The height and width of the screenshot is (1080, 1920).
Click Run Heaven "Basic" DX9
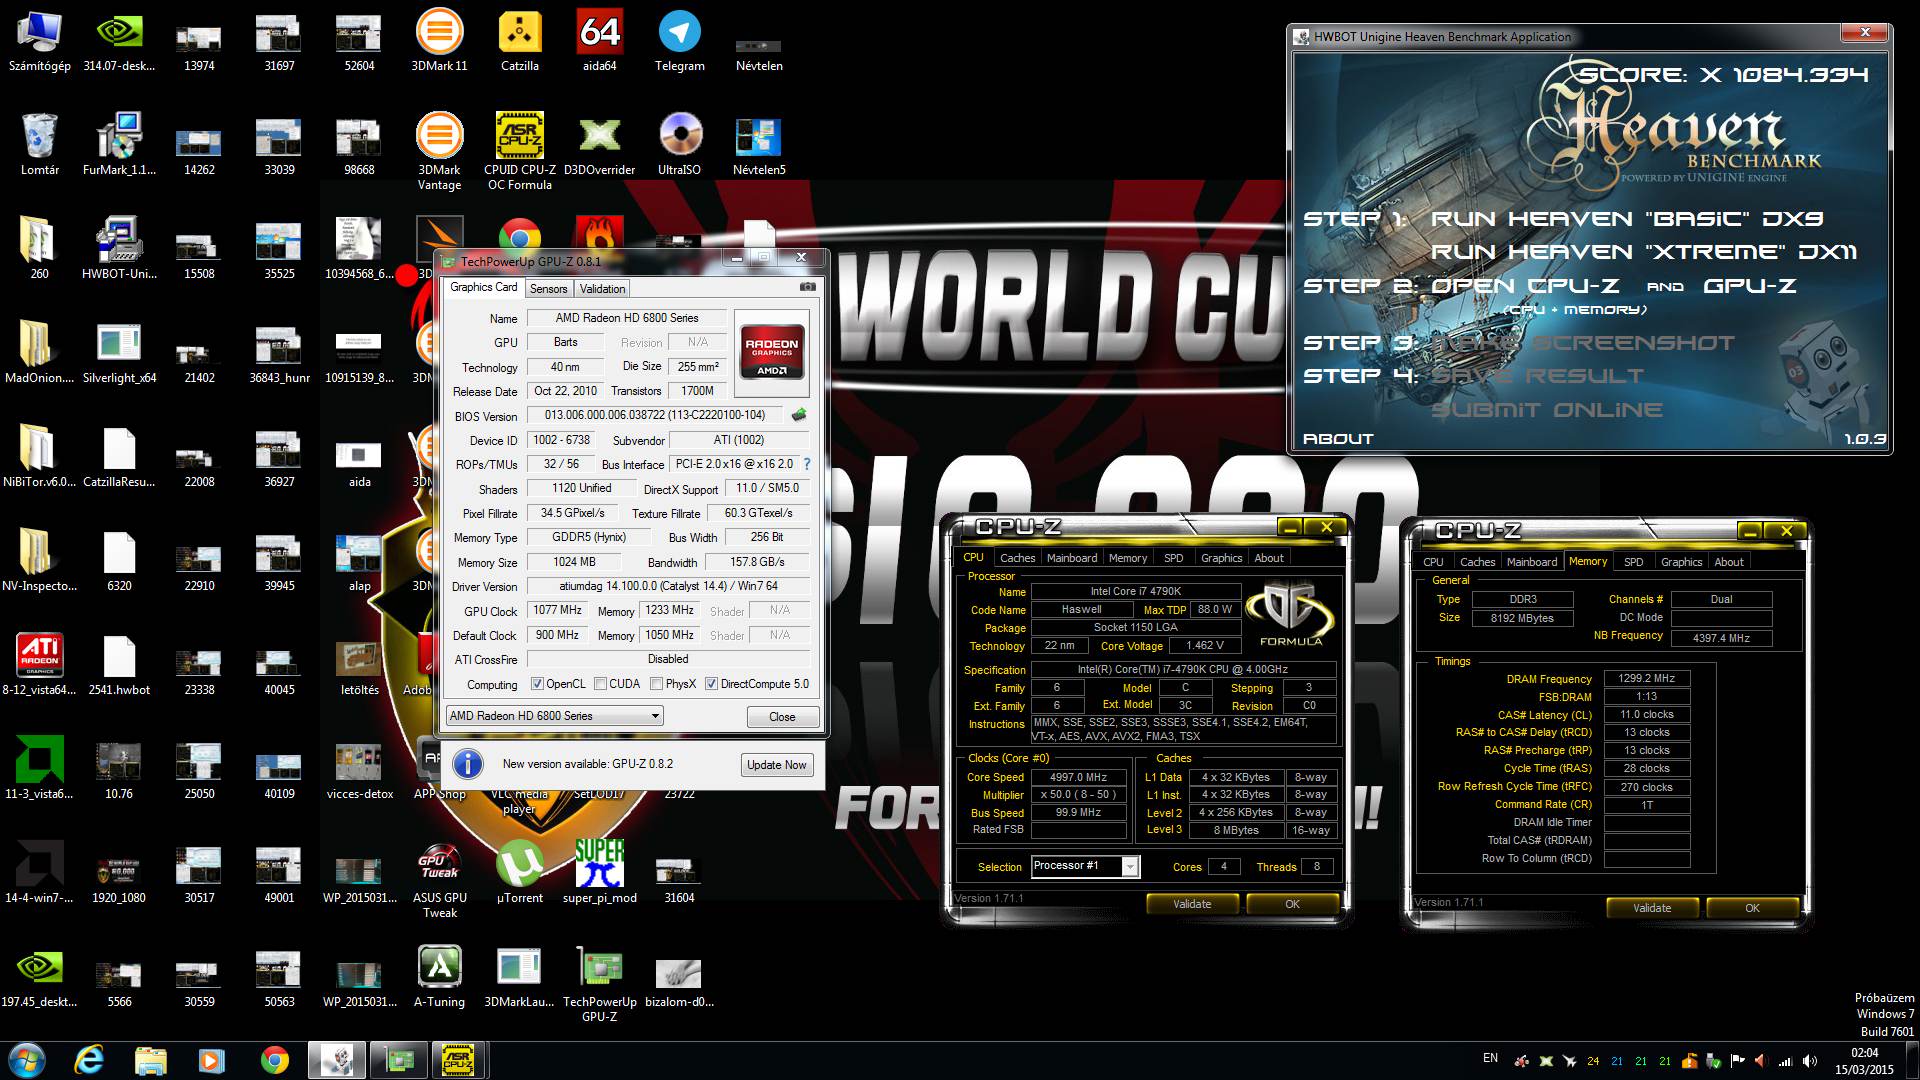coord(1626,219)
